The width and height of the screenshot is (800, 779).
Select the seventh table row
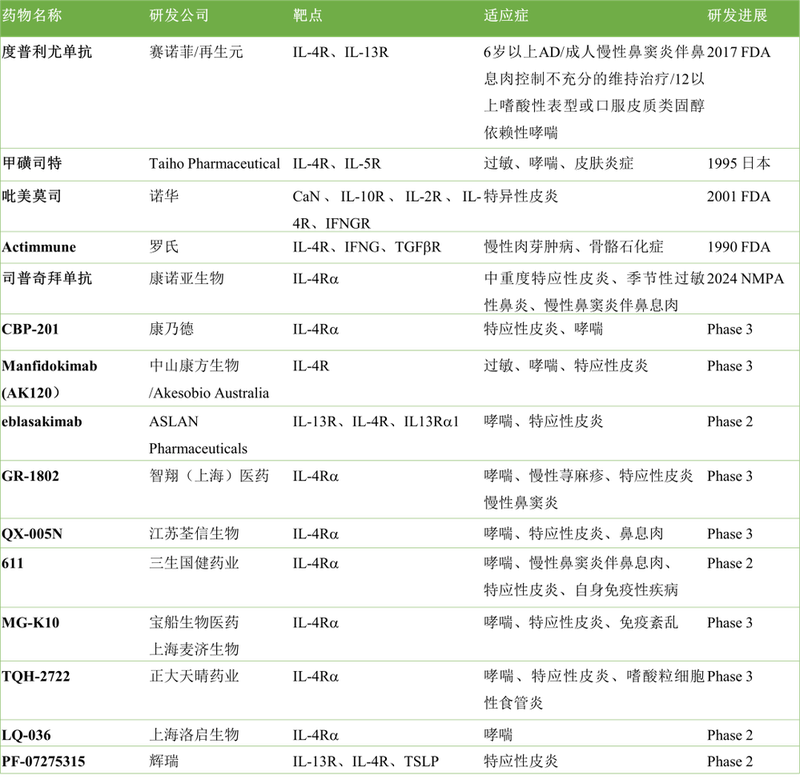coord(400,377)
